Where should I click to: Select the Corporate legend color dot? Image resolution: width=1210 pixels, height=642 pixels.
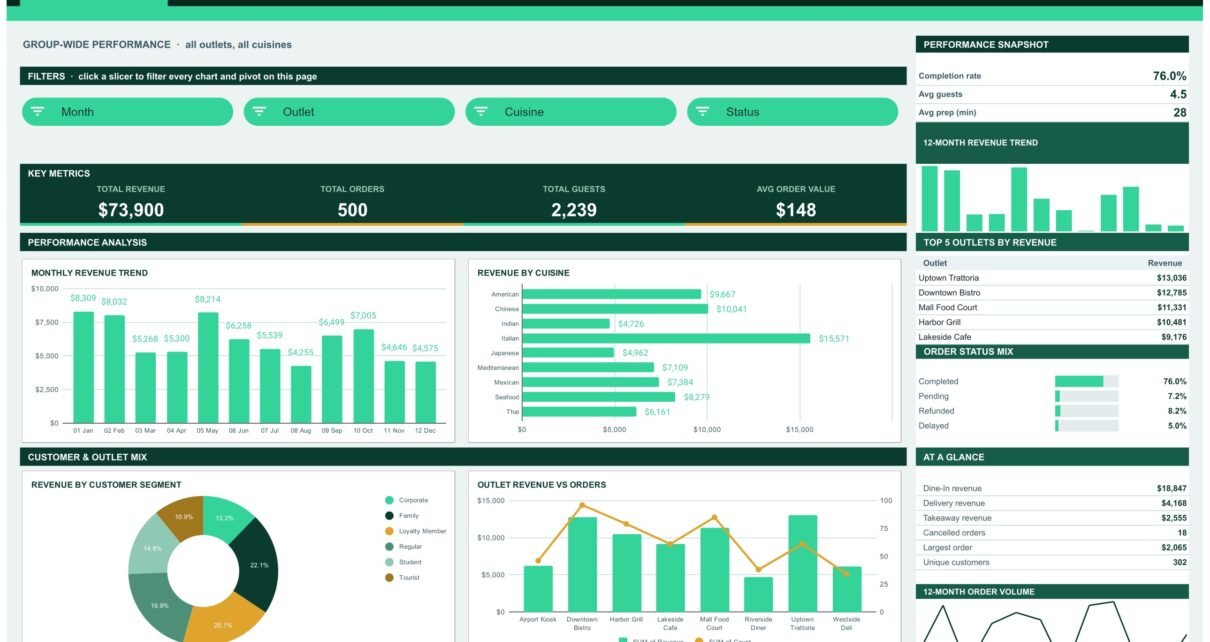389,500
